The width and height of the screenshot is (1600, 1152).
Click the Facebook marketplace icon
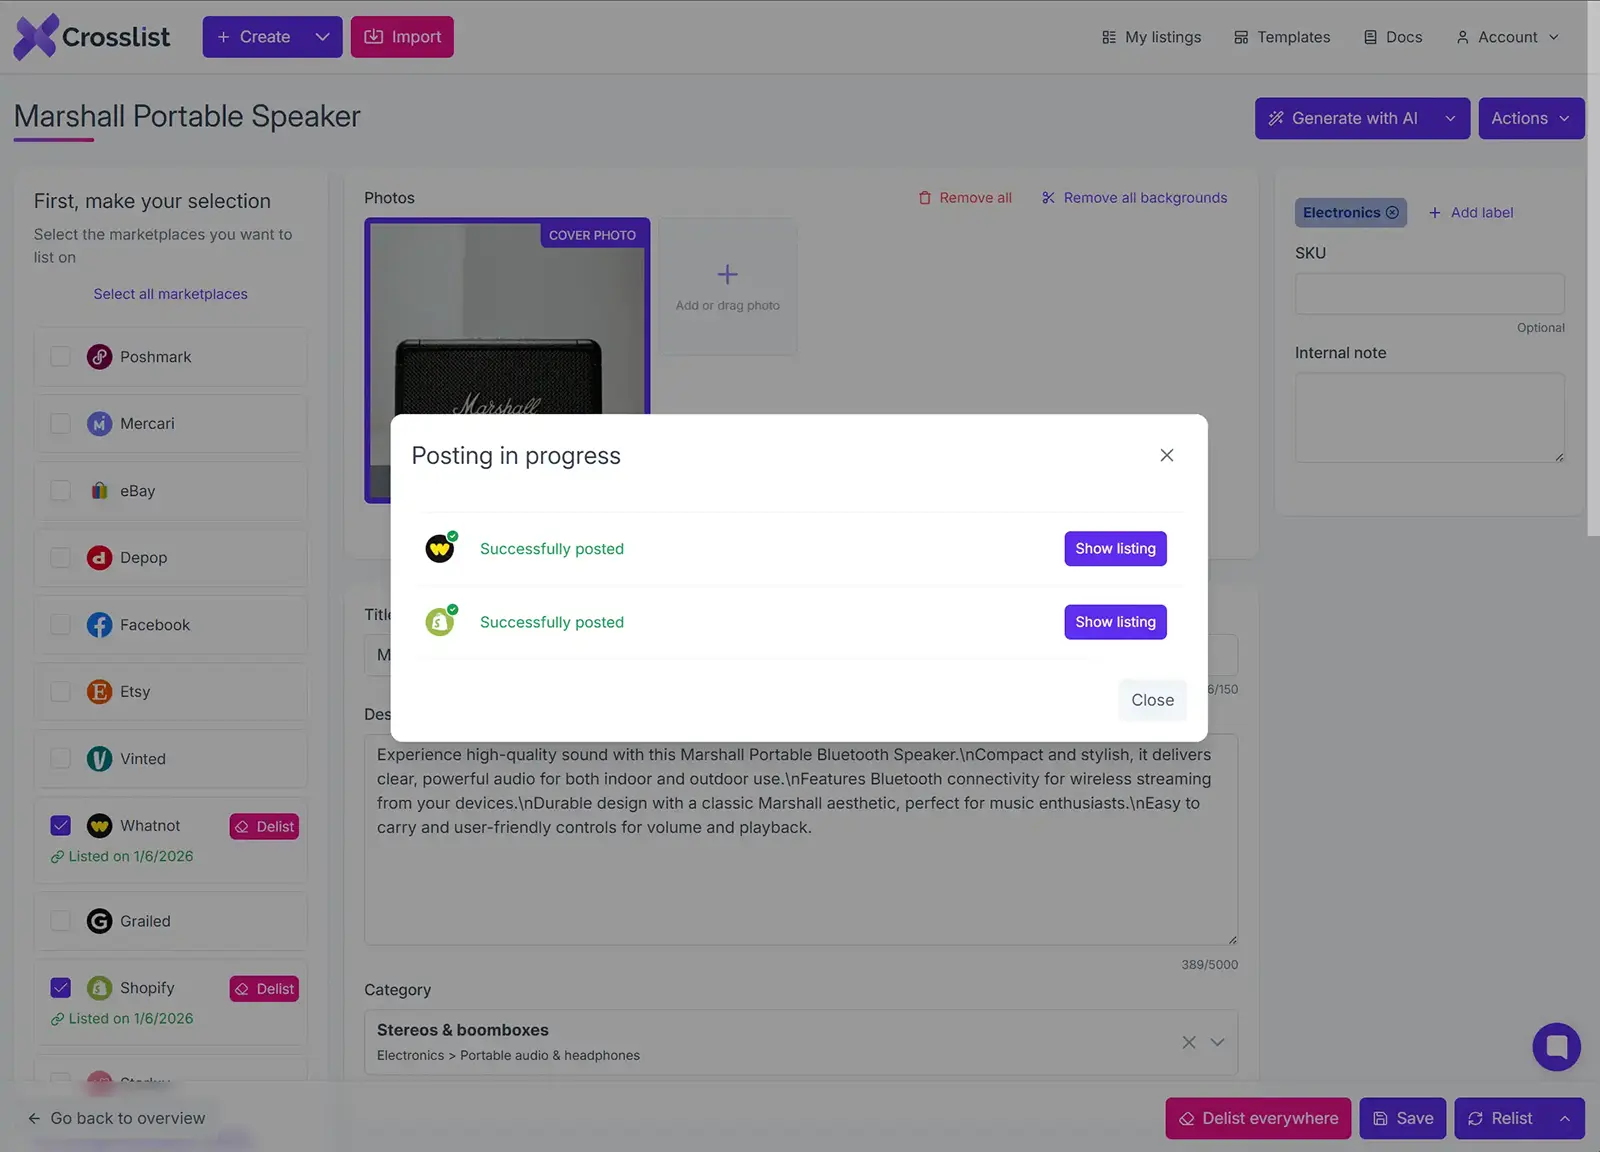pyautogui.click(x=99, y=625)
